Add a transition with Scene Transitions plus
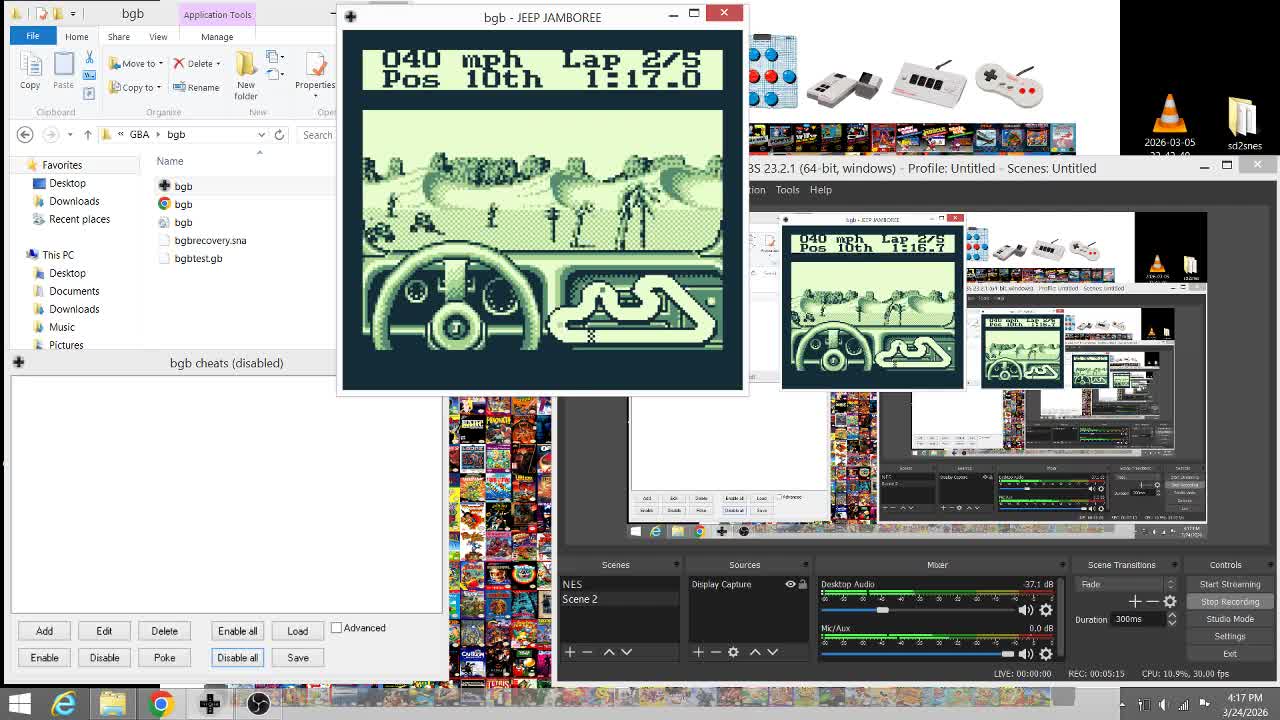The image size is (1280, 720). point(1135,601)
